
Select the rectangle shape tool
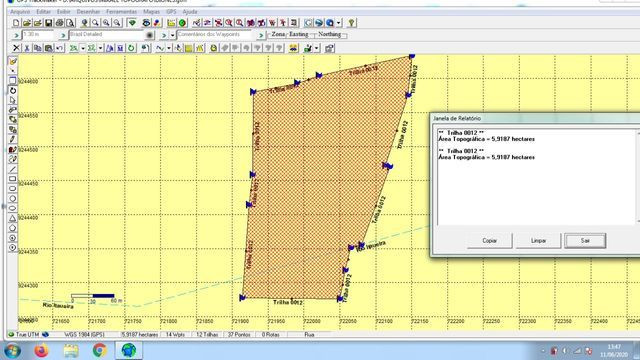coord(13,179)
